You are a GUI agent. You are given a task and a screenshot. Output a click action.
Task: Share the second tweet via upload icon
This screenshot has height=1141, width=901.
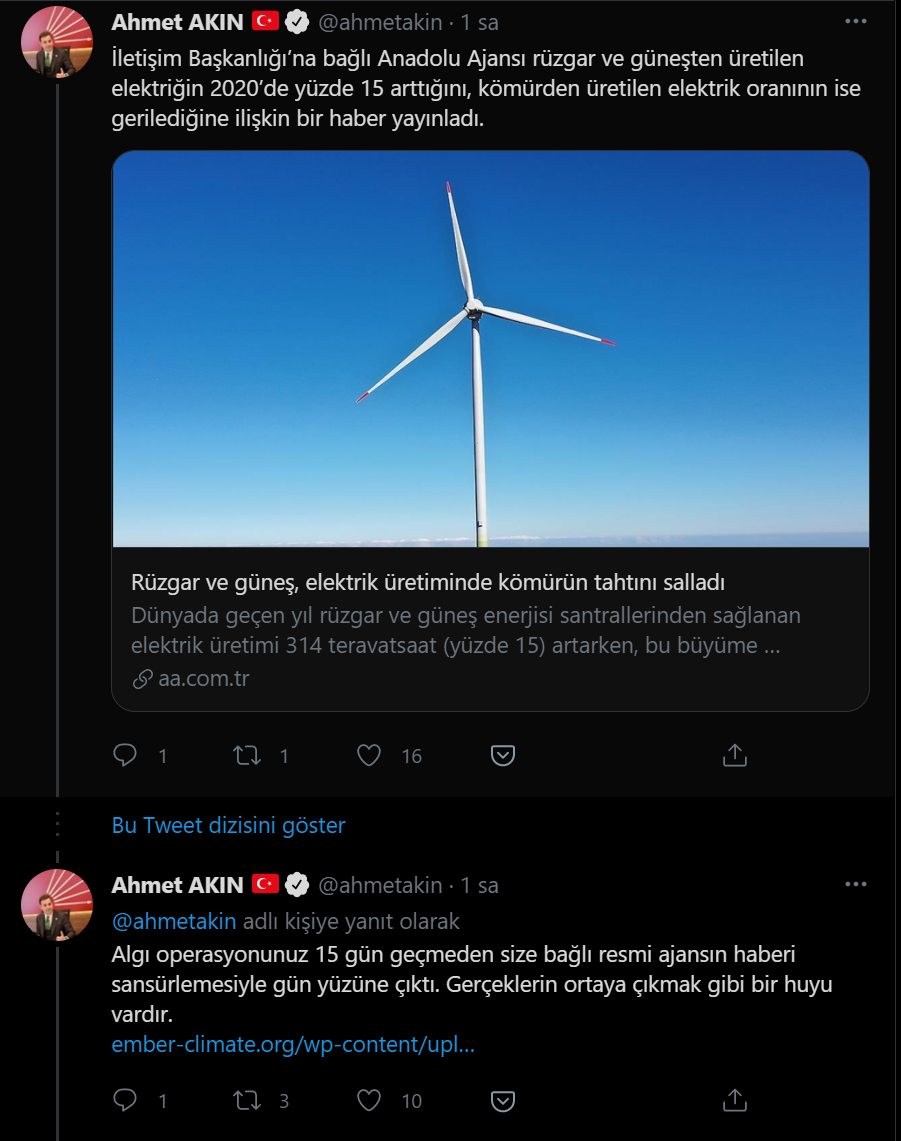735,1101
